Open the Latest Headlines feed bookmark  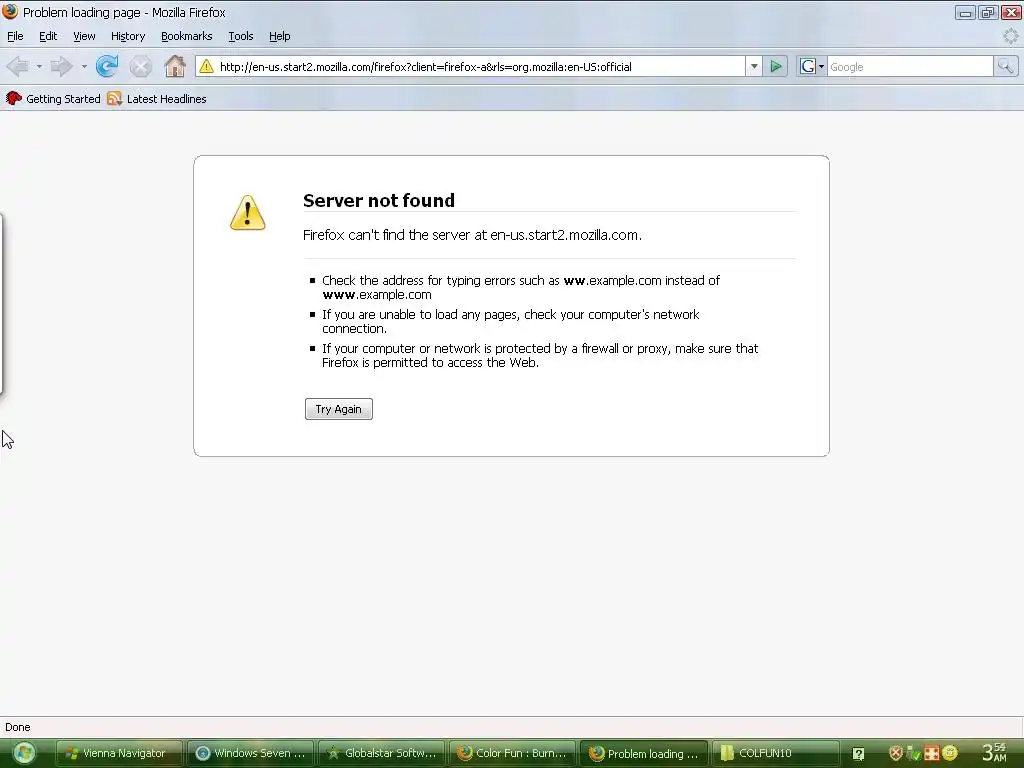[x=157, y=99]
